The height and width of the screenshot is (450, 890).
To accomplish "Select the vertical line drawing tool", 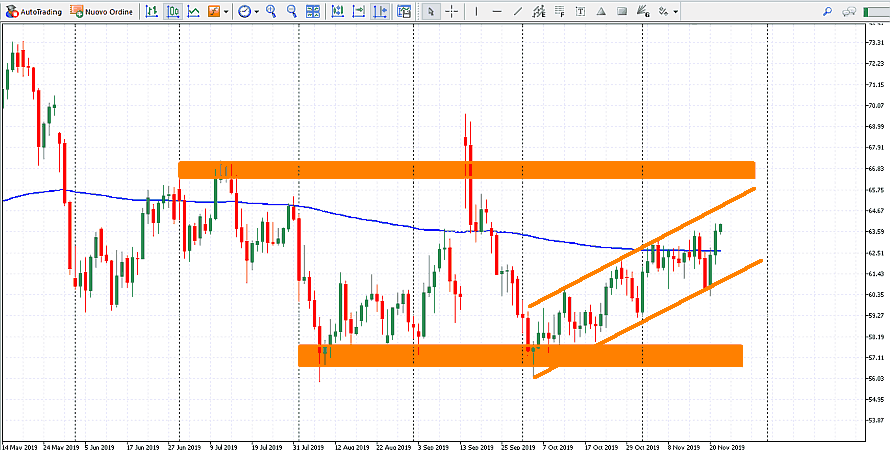I will tap(476, 11).
